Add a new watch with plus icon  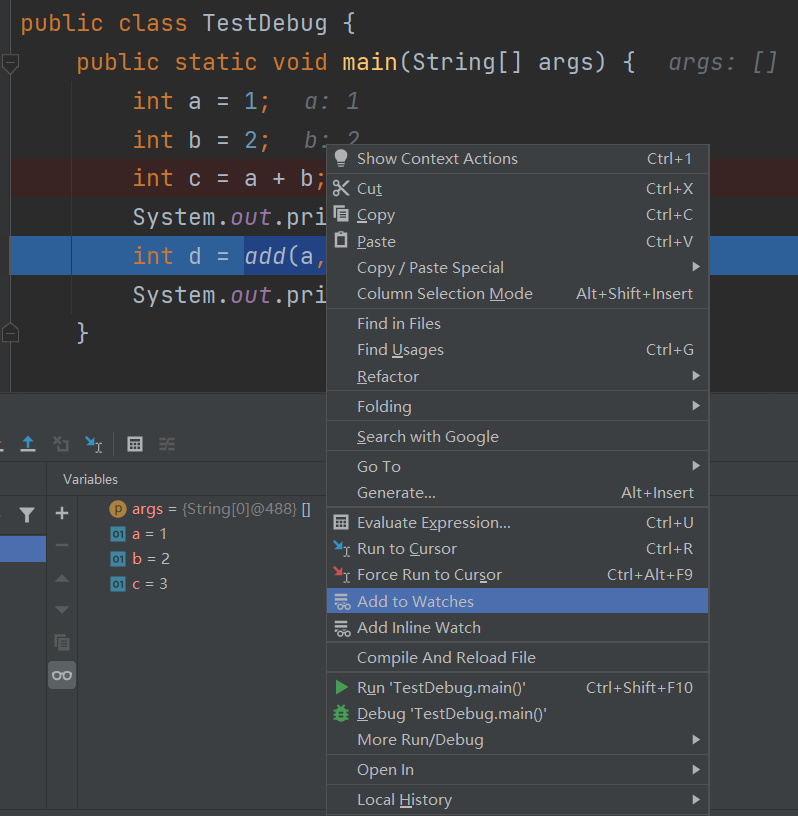[62, 513]
